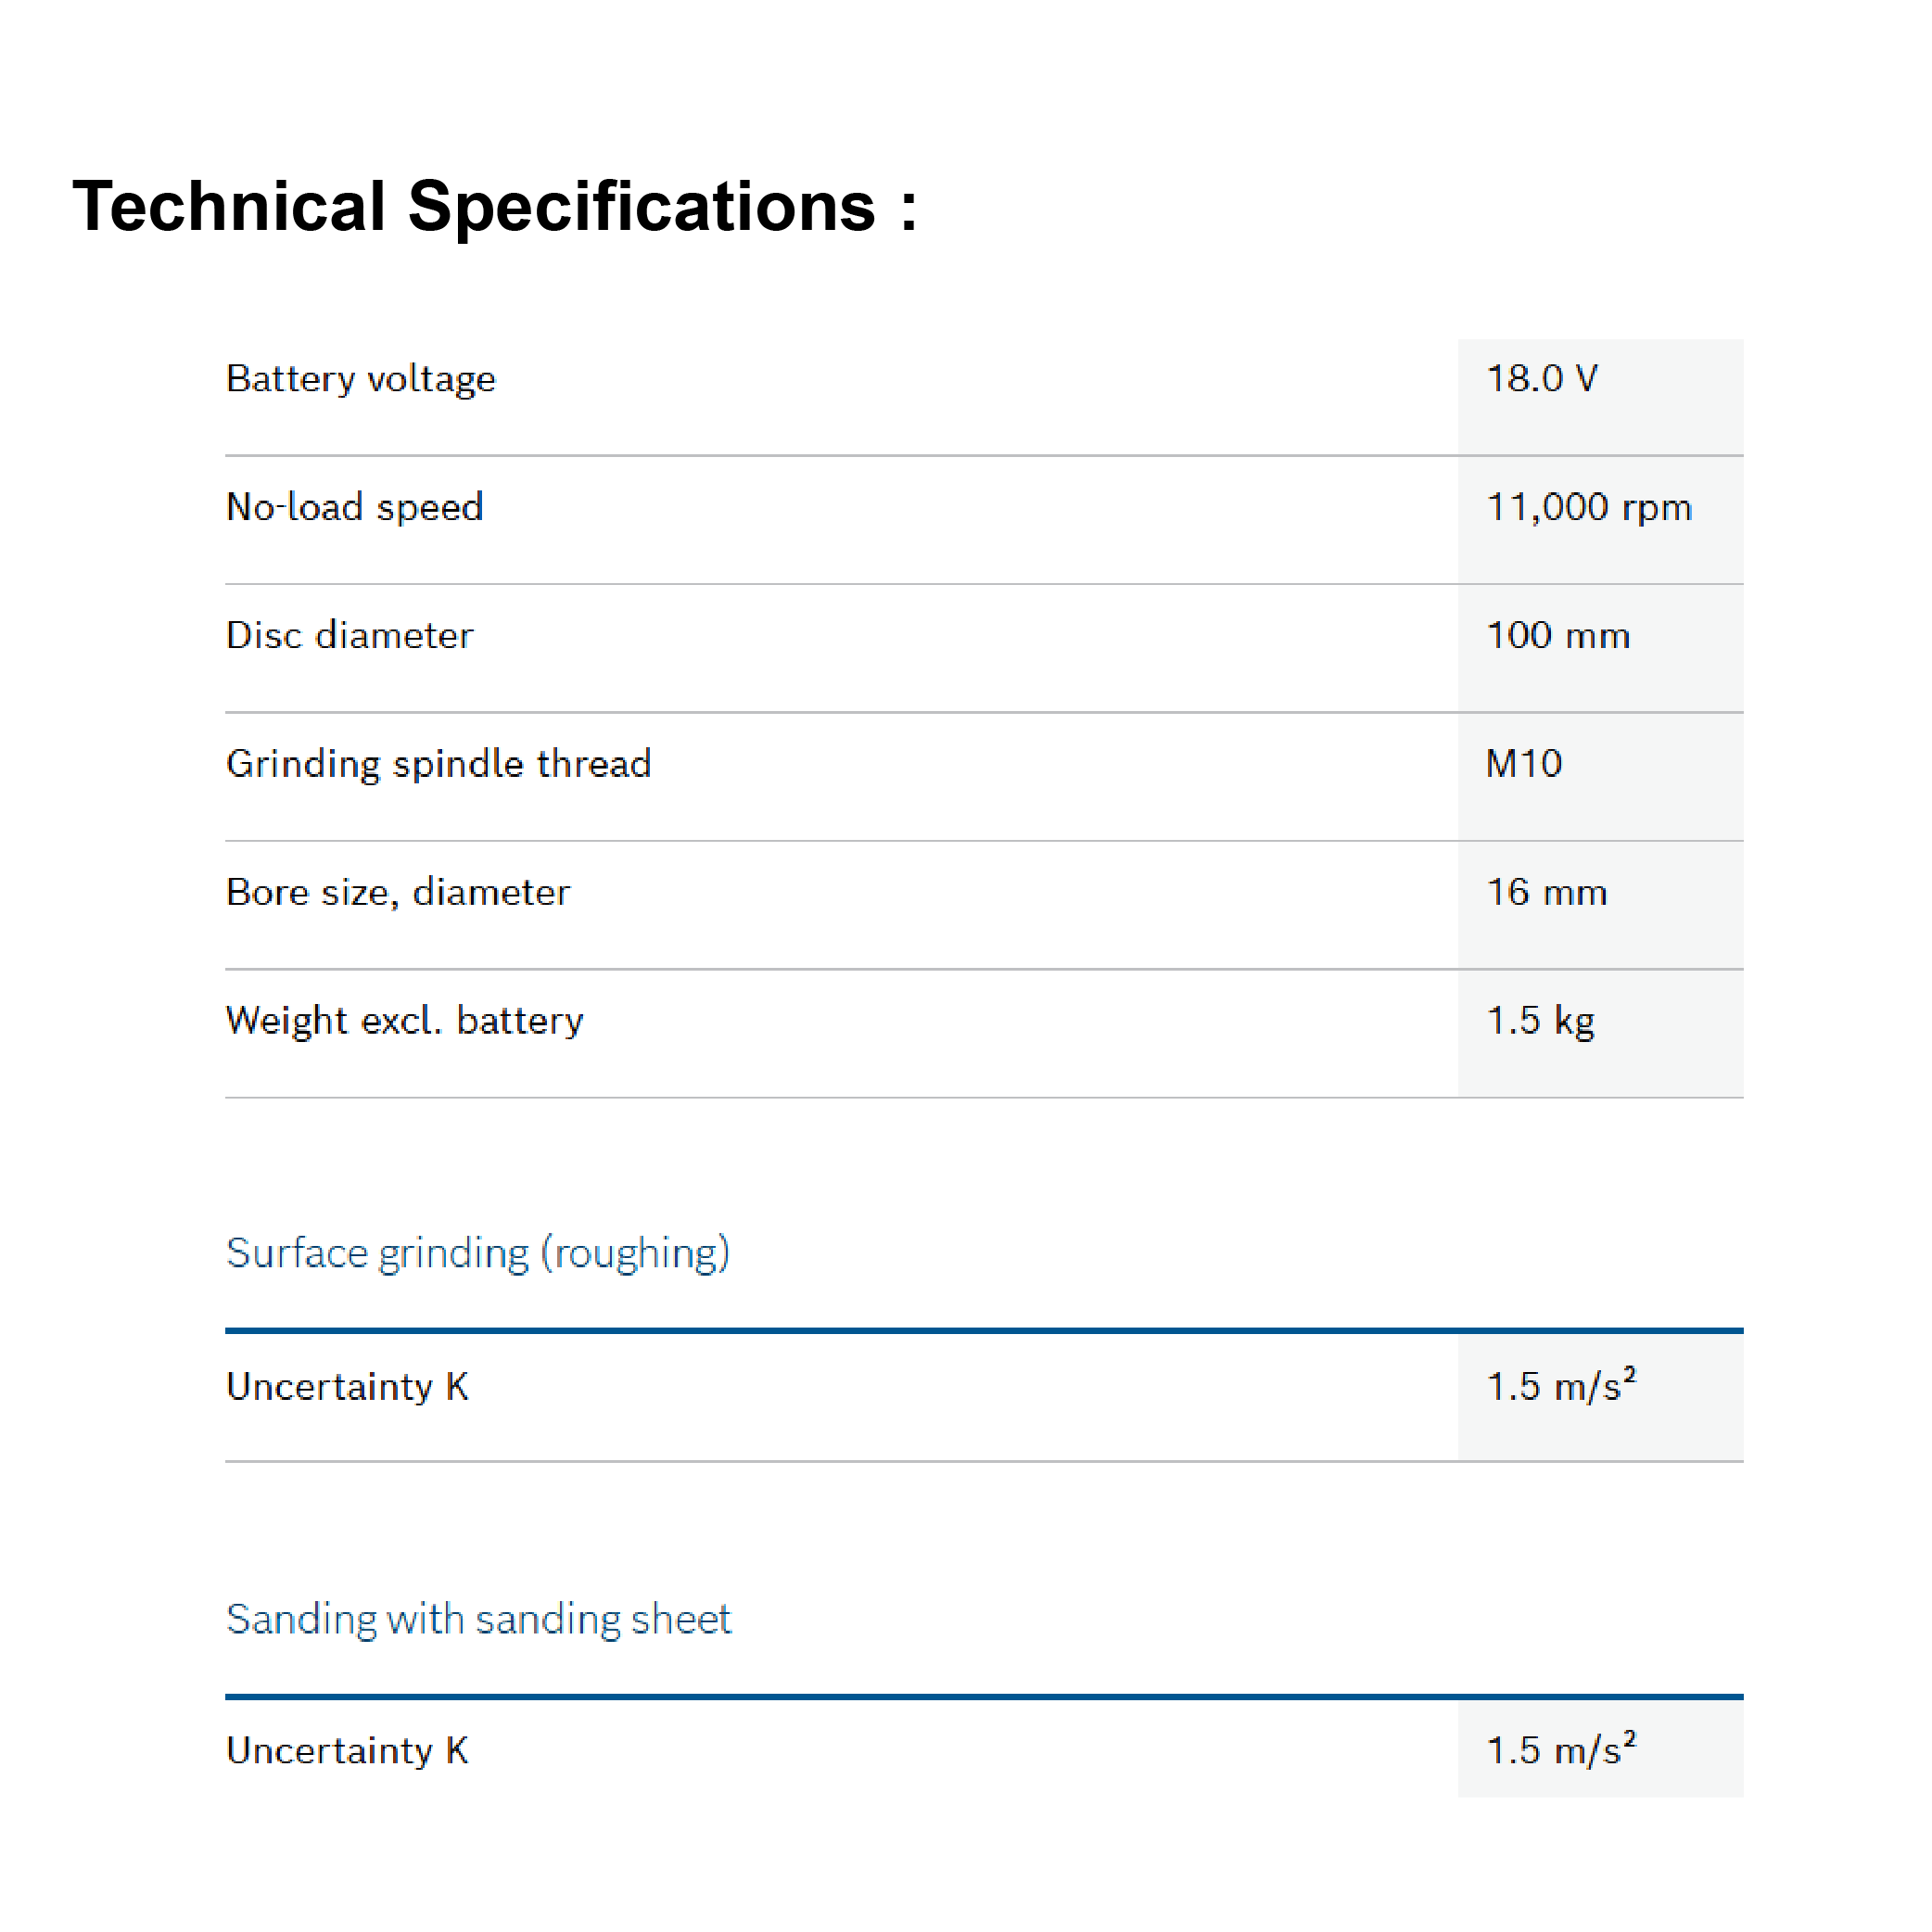Click the Sanding section 1.5 m/s² value
The height and width of the screenshot is (1932, 1932).
pos(1560,1751)
